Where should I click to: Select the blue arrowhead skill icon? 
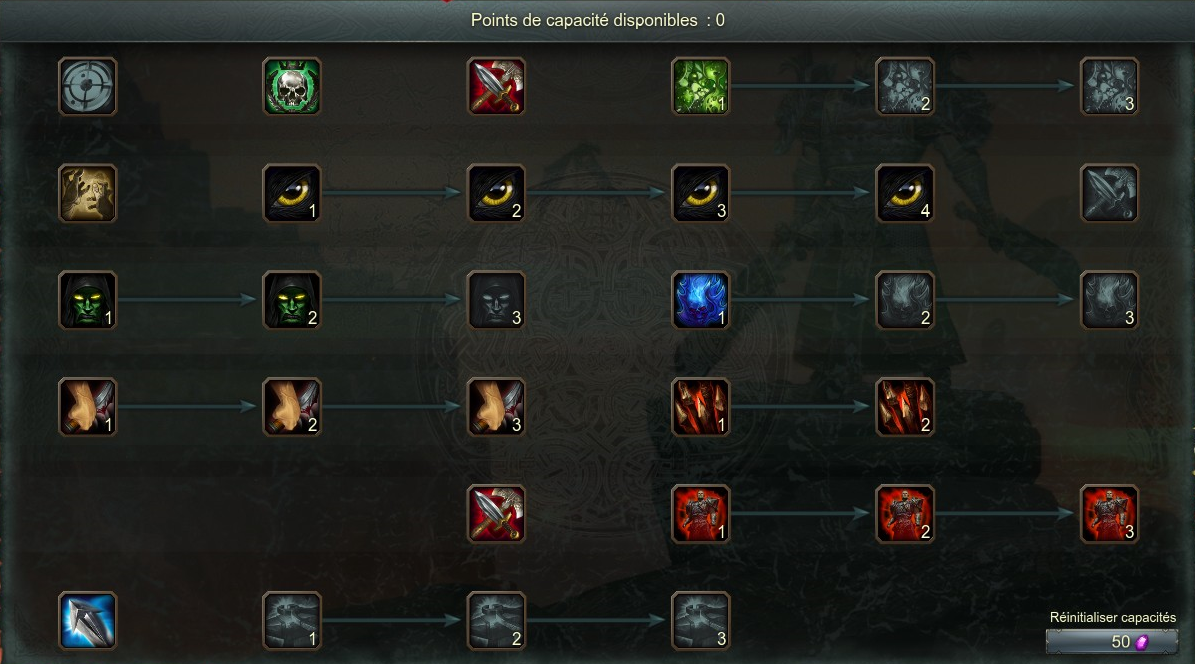(88, 620)
